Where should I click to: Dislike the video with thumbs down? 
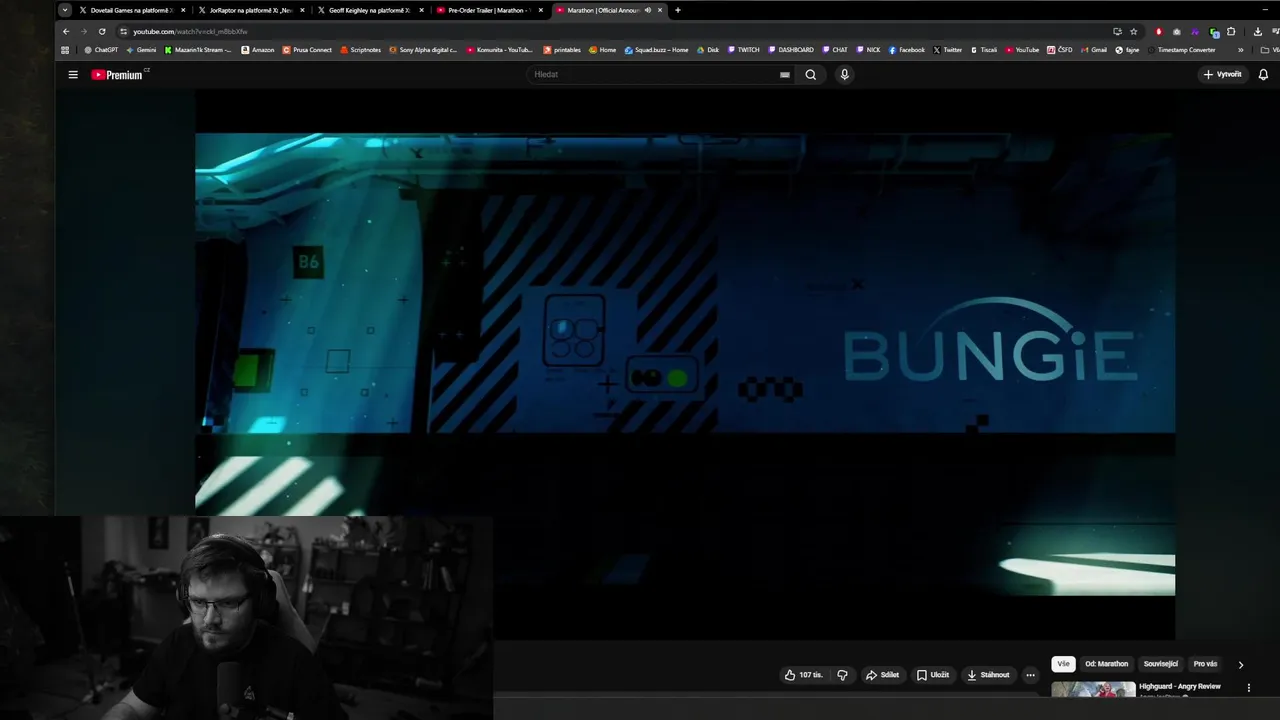pos(842,675)
